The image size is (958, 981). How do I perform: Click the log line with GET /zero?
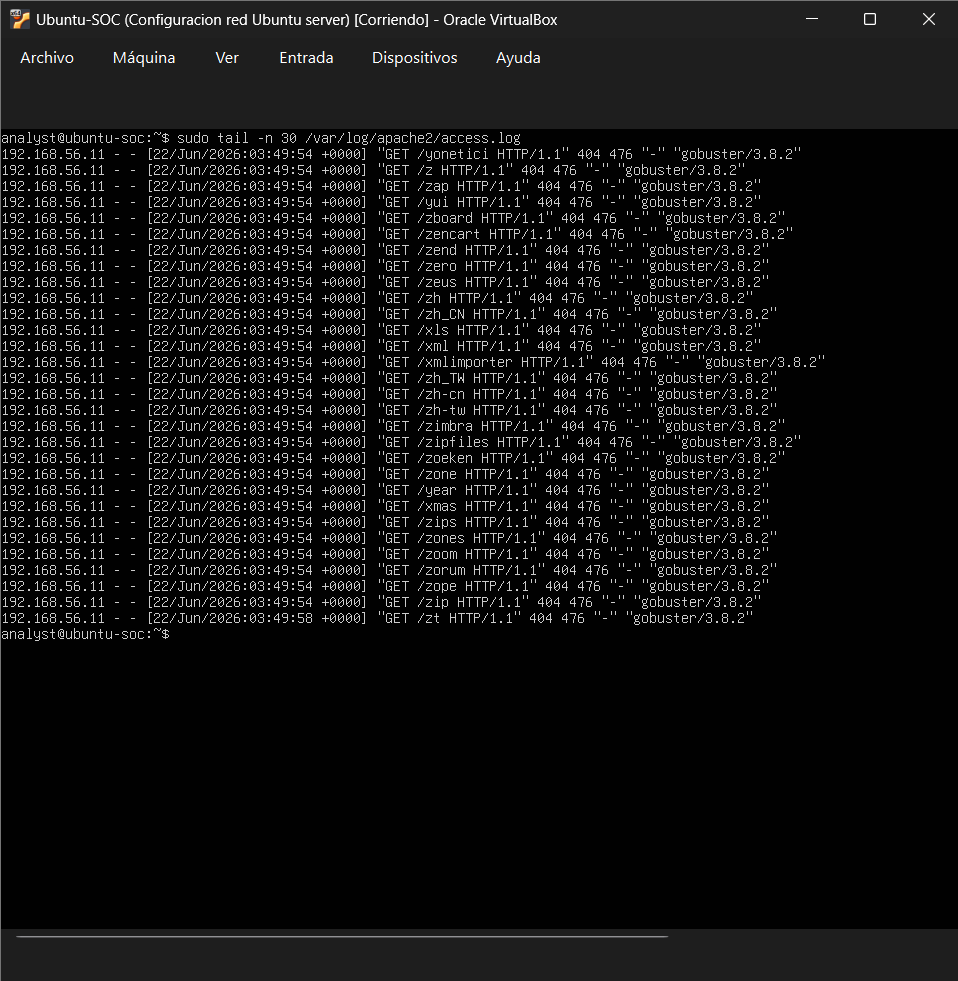[x=385, y=266]
